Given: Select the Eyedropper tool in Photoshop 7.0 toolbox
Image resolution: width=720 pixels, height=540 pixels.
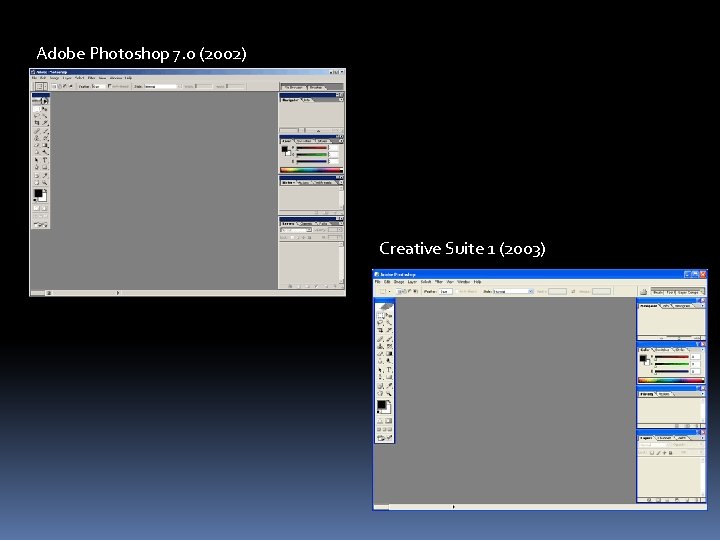Looking at the screenshot, I should pyautogui.click(x=45, y=175).
